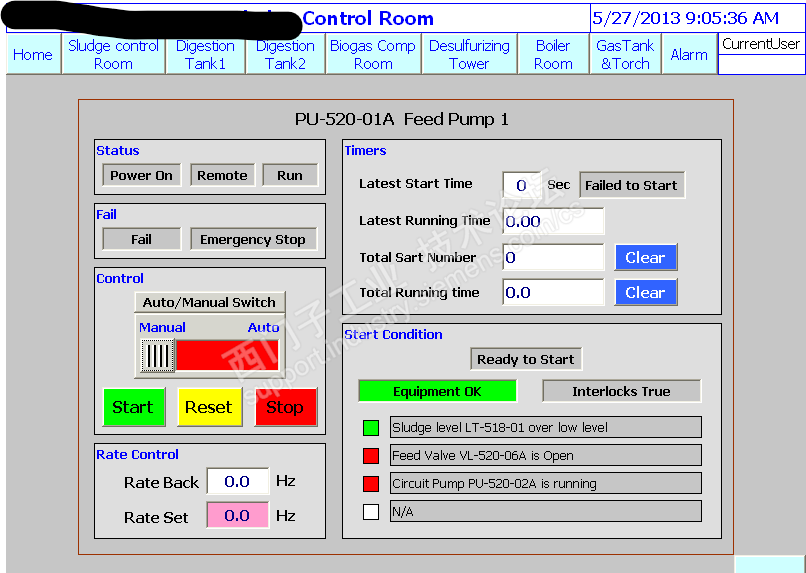Click the Auto label on switch

click(x=264, y=327)
